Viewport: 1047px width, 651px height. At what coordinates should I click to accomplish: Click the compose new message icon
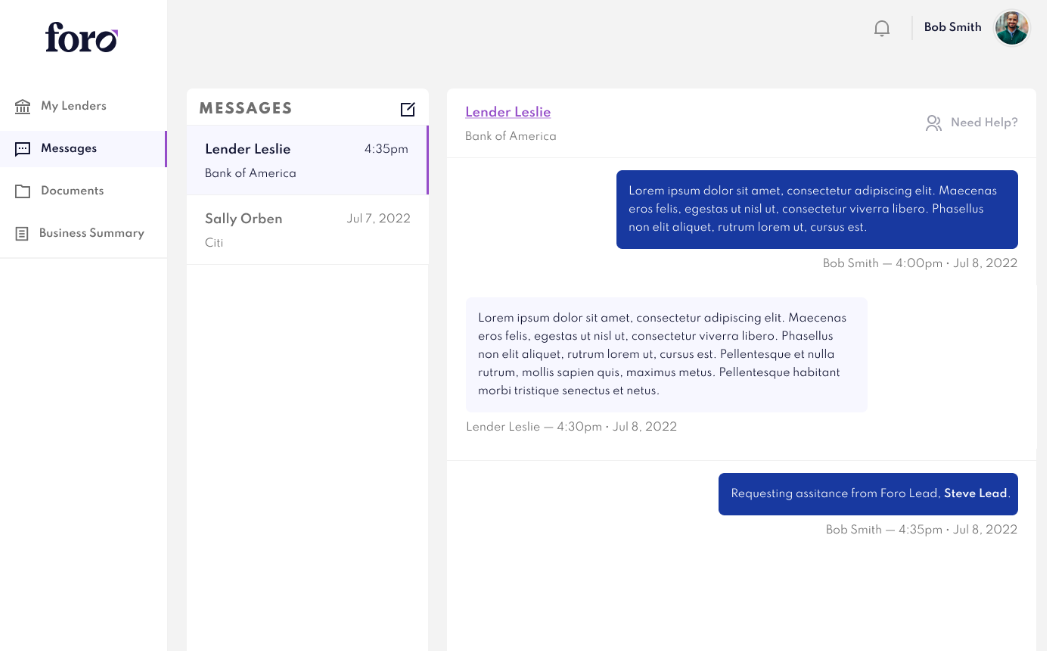tap(408, 109)
